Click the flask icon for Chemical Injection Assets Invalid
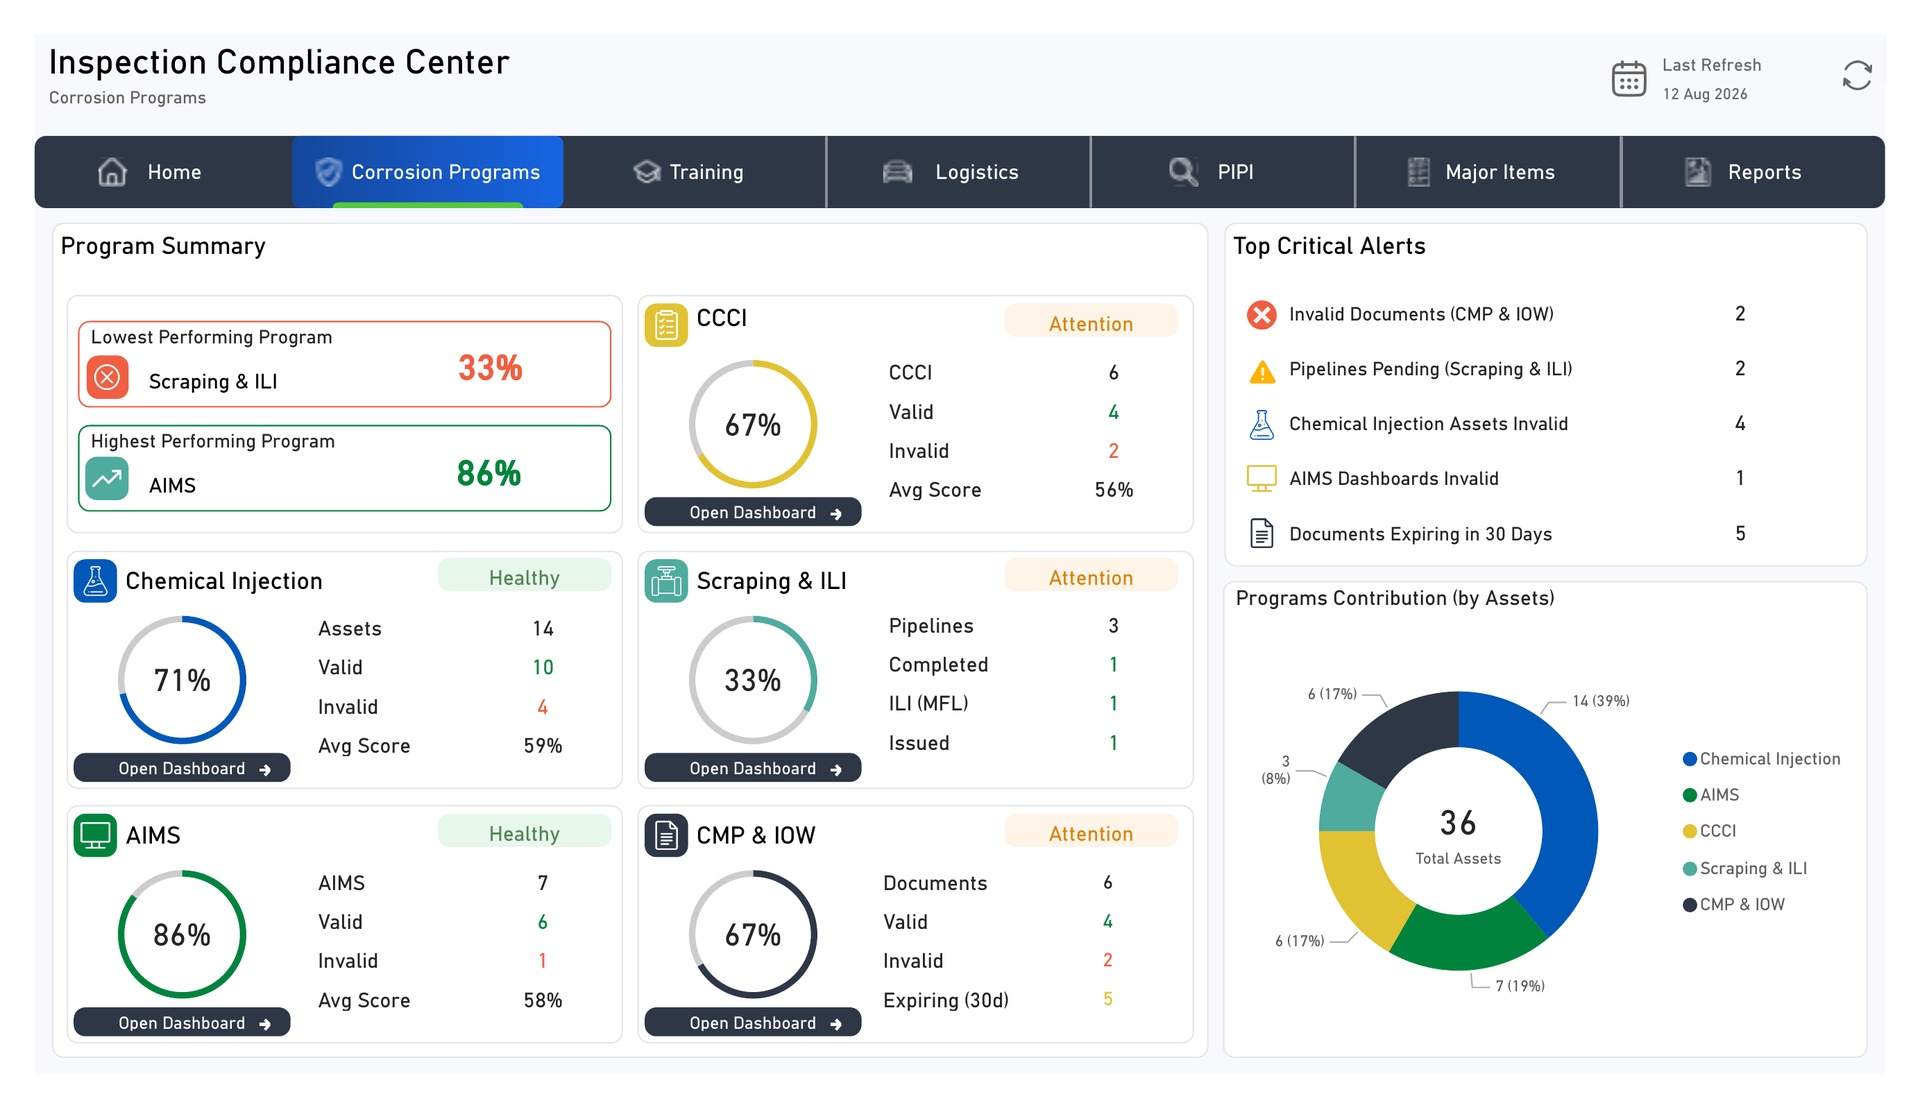This screenshot has width=1920, height=1110. [x=1262, y=425]
